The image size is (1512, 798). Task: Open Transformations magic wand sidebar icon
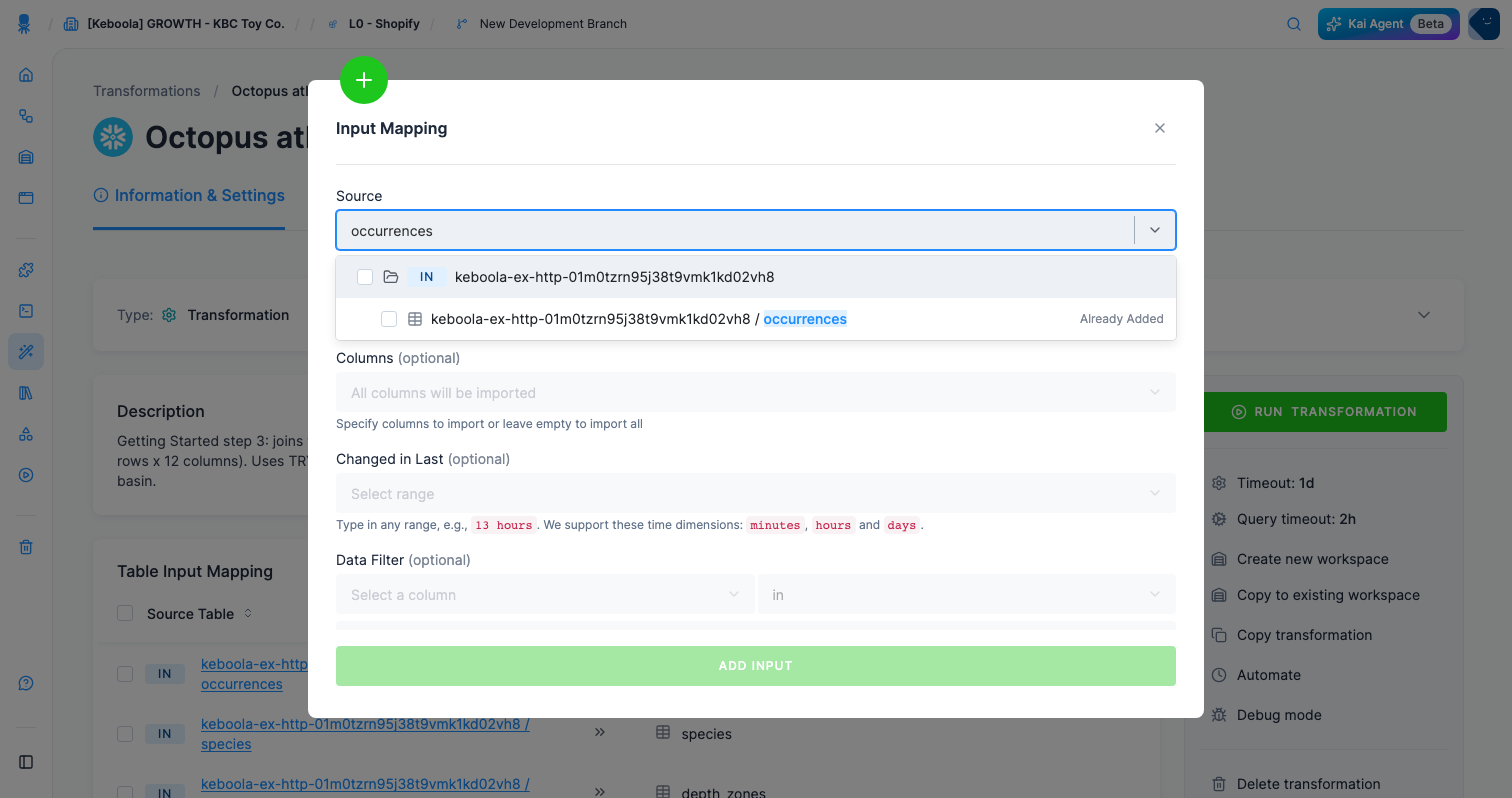point(26,352)
